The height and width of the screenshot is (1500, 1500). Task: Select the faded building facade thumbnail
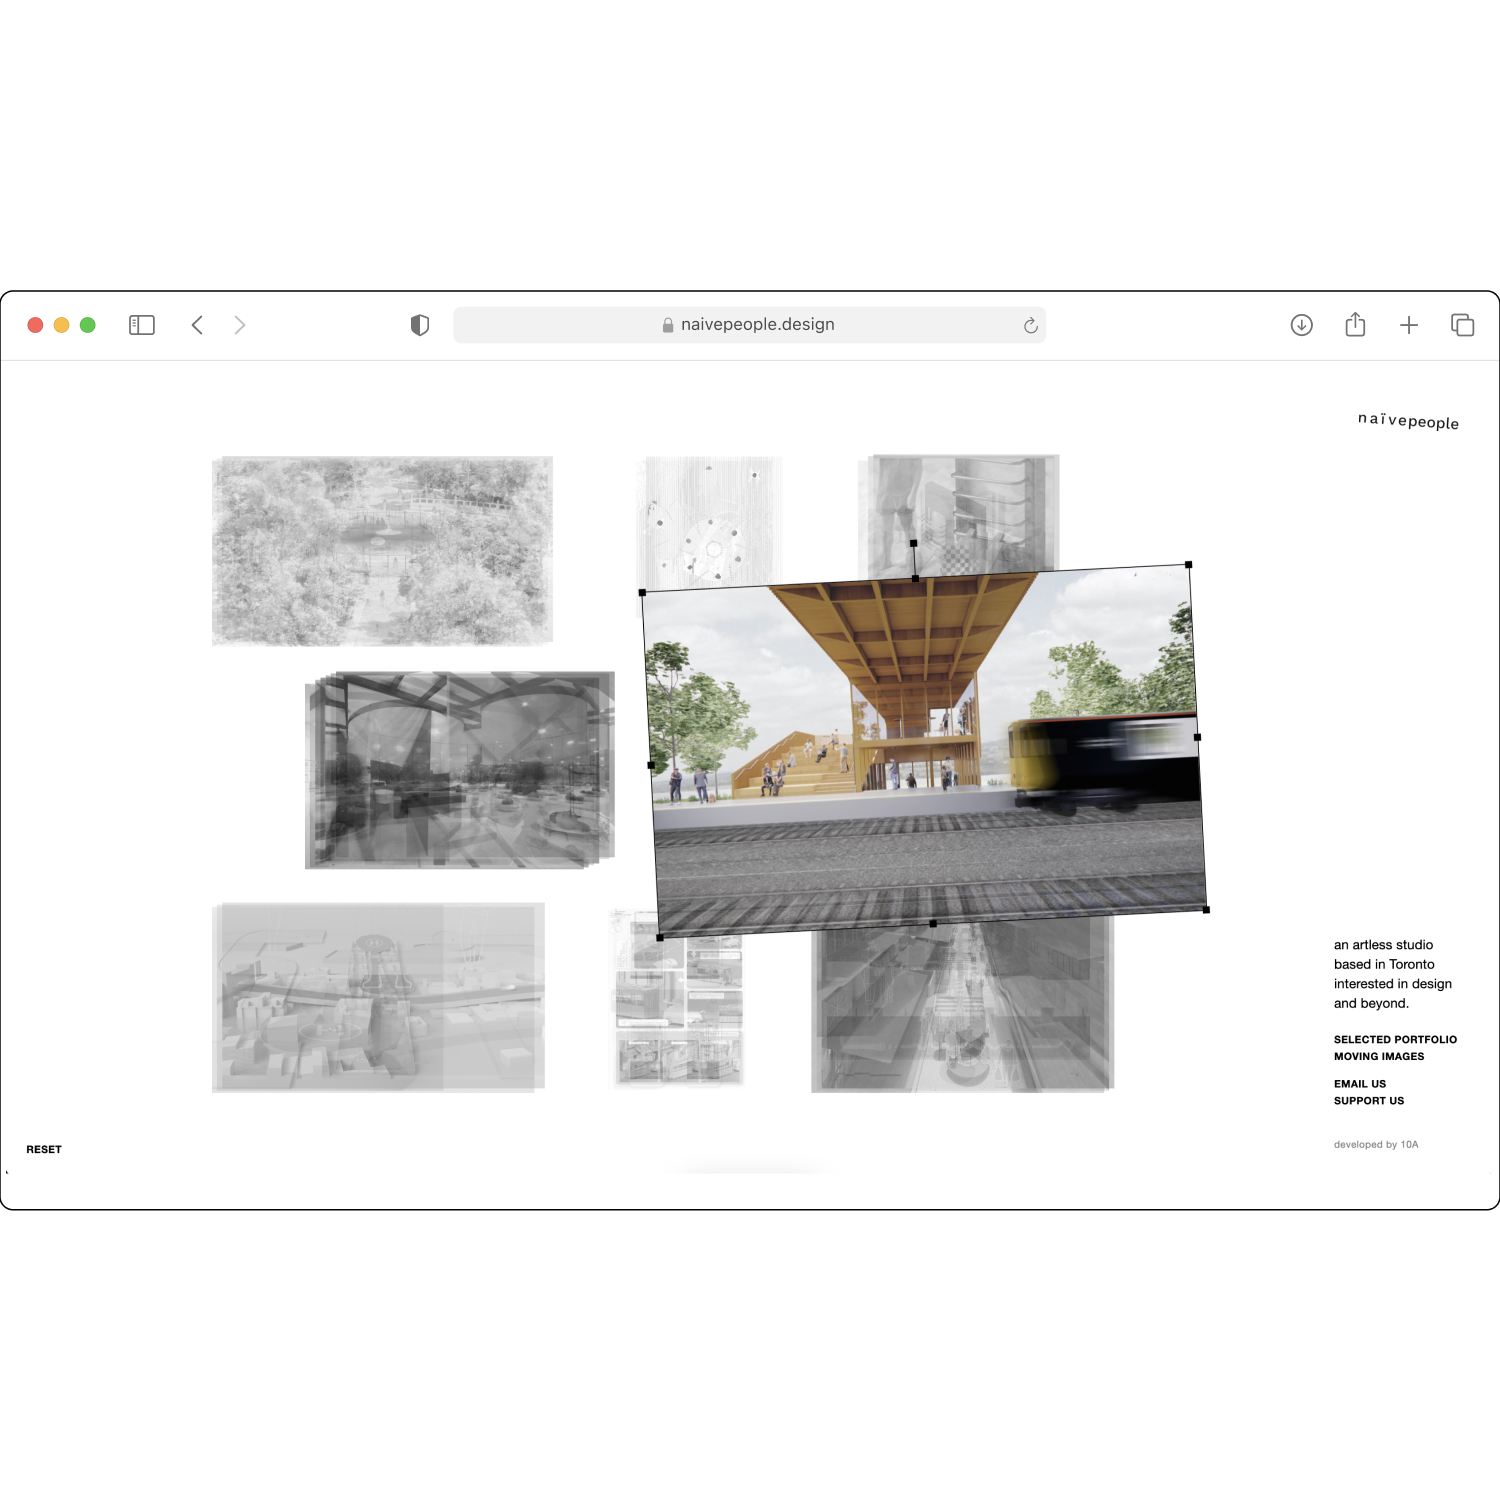[960, 513]
